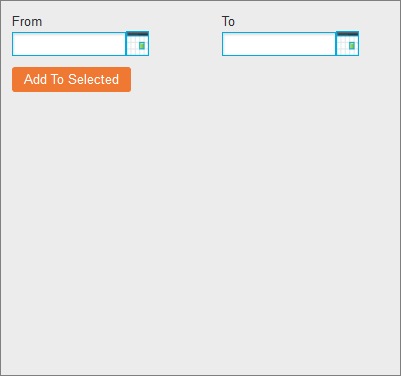Click the Add To Selected button
The width and height of the screenshot is (401, 376).
pos(71,79)
